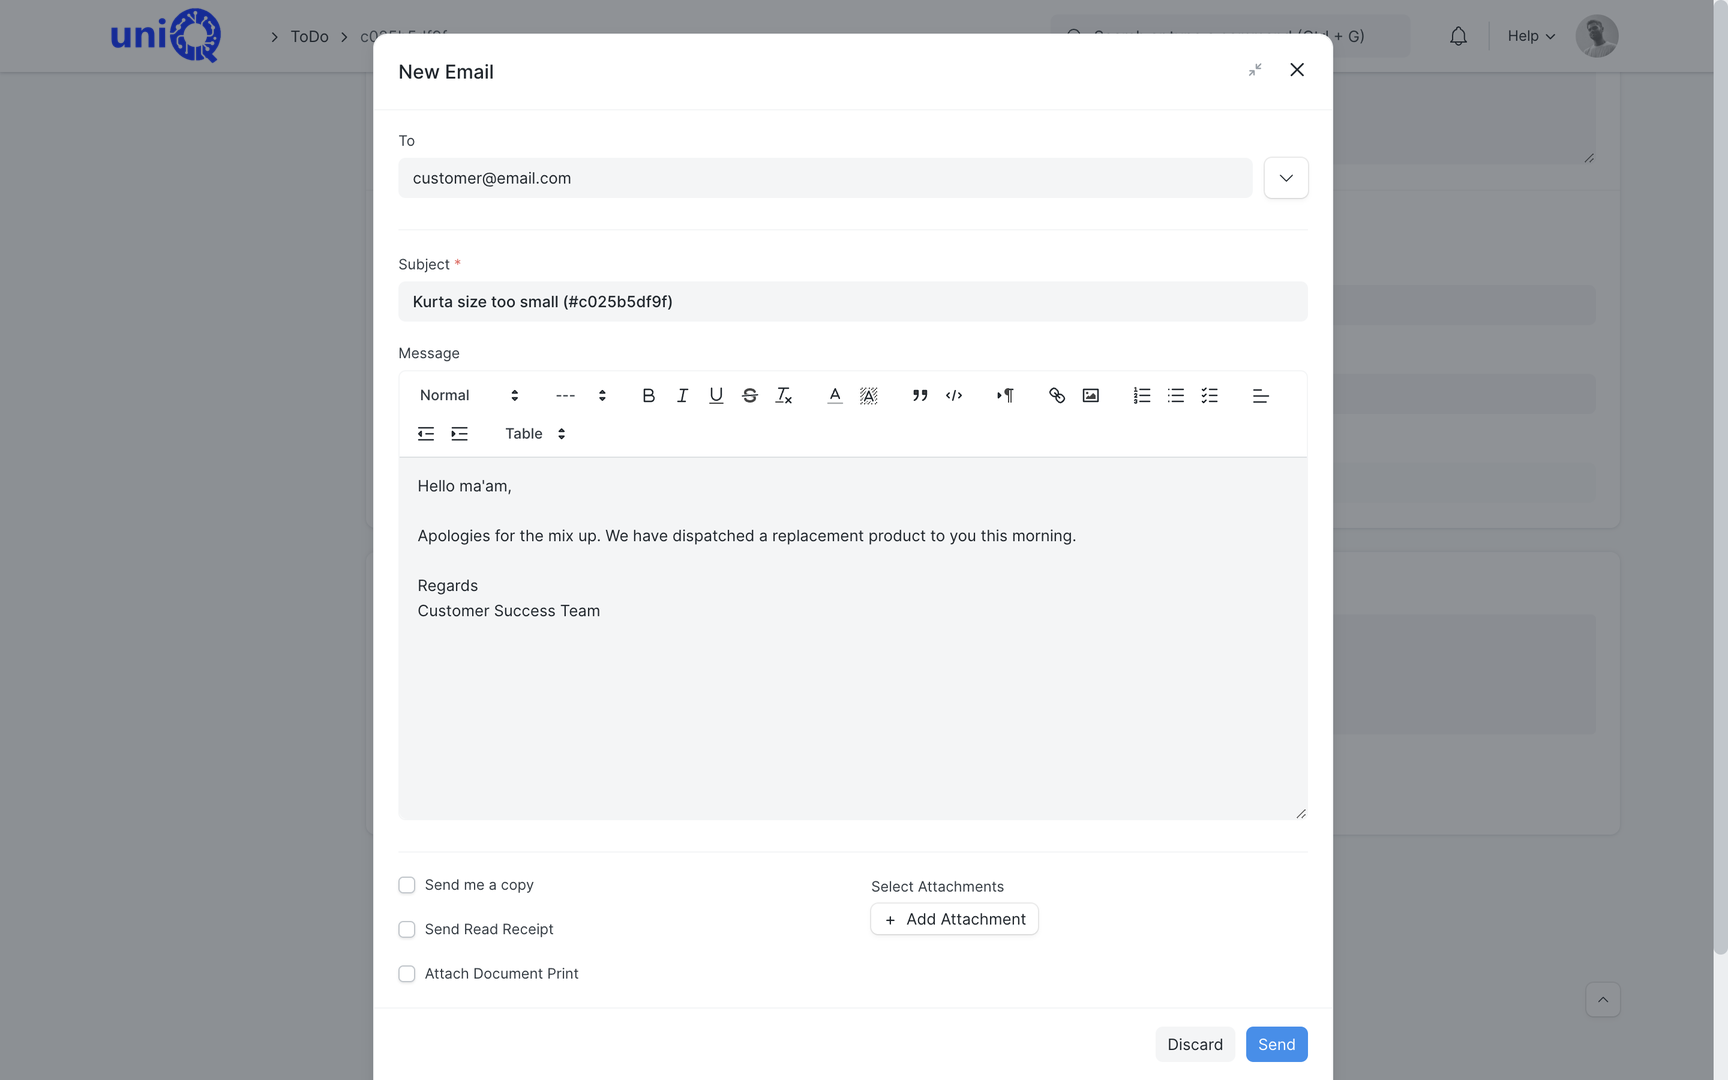Click the Subject input field
Image resolution: width=1728 pixels, height=1080 pixels.
tap(852, 301)
